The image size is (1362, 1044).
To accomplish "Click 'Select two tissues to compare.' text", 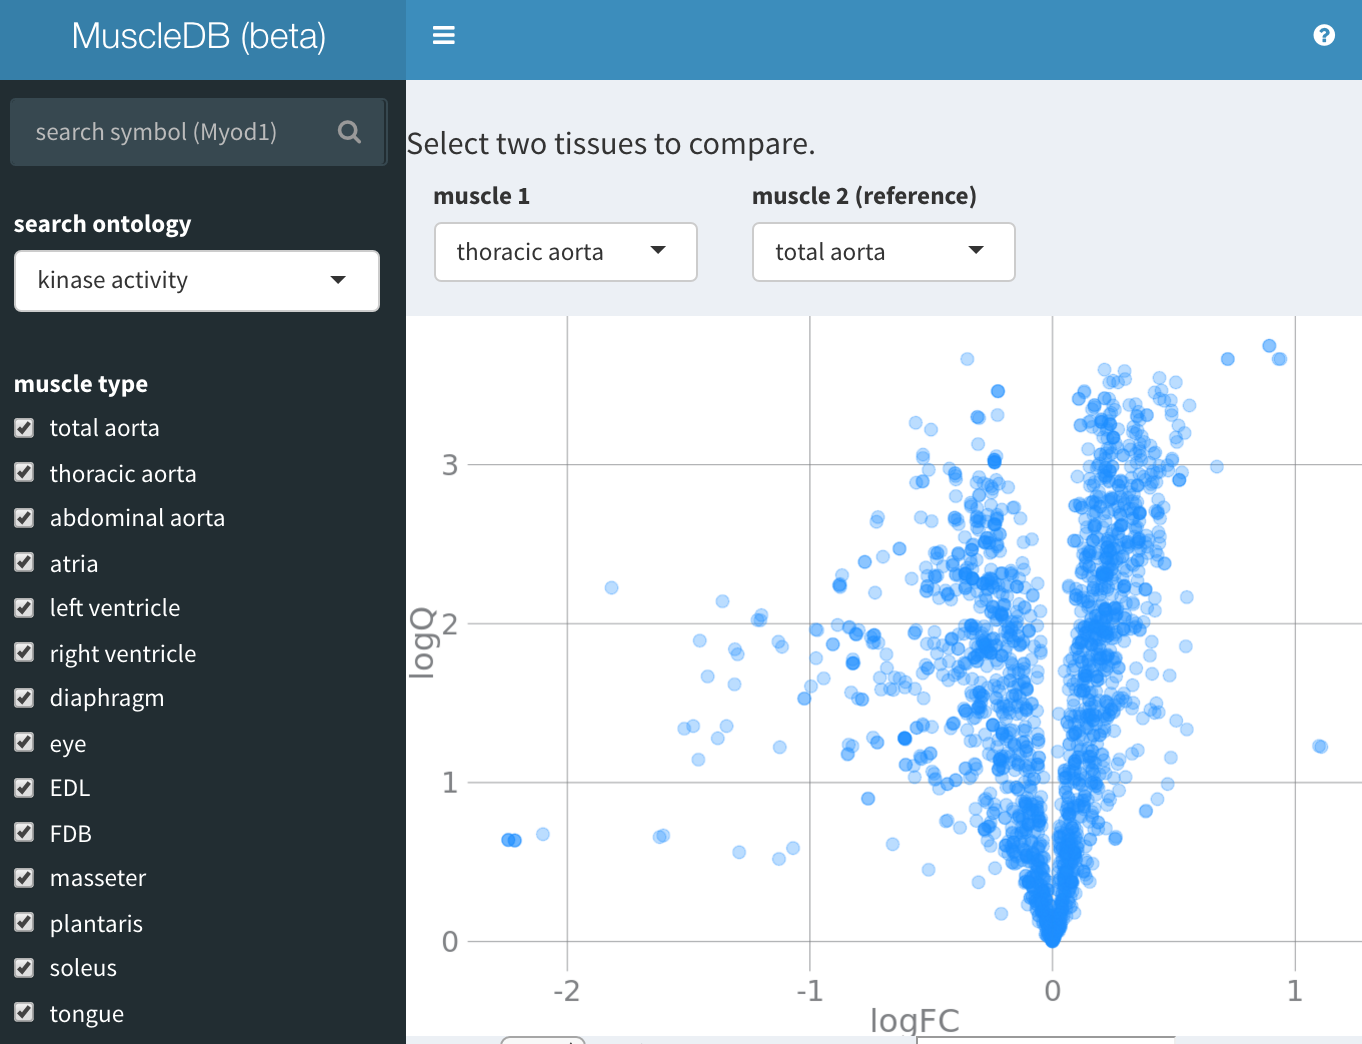I will (611, 144).
